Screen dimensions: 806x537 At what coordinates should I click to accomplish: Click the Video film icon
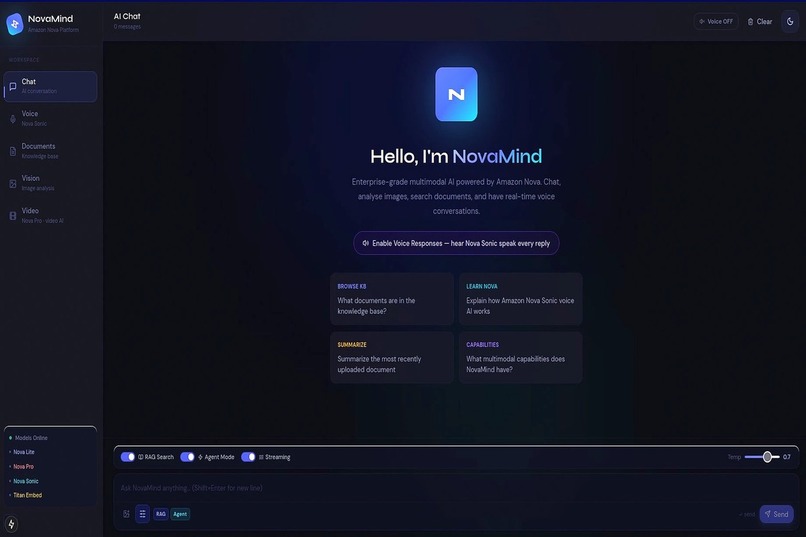(13, 216)
